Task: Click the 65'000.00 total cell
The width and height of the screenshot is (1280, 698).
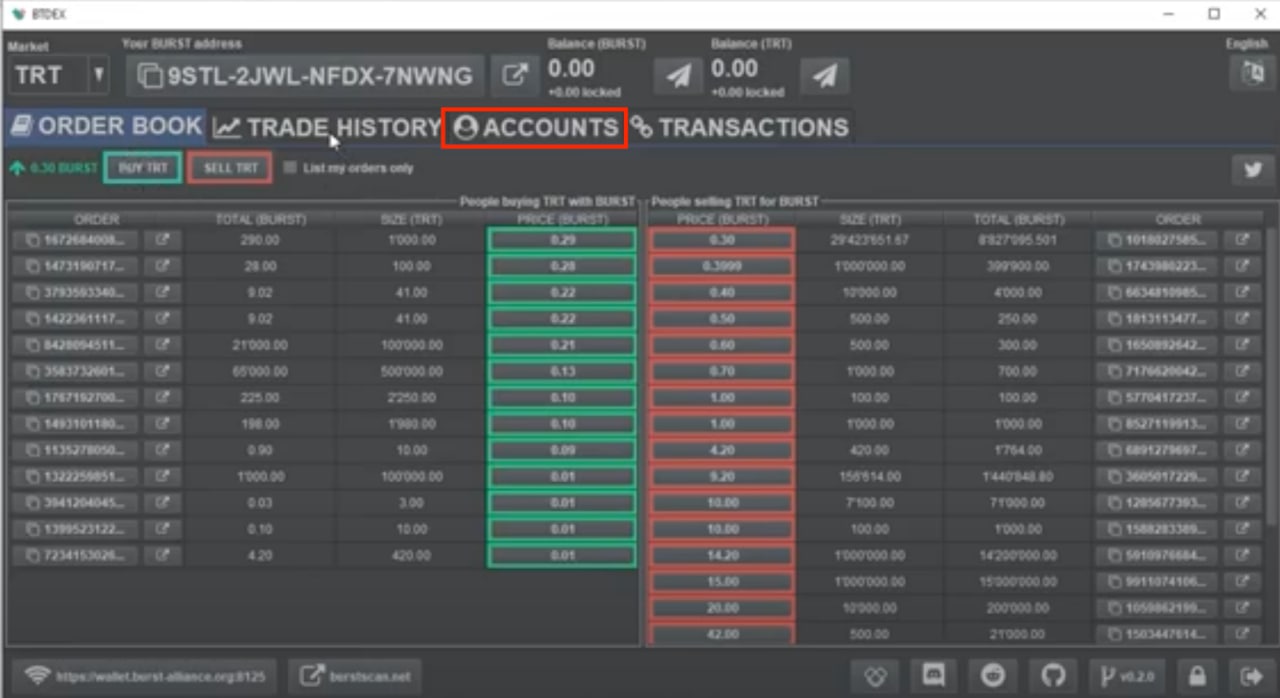Action: click(x=259, y=372)
